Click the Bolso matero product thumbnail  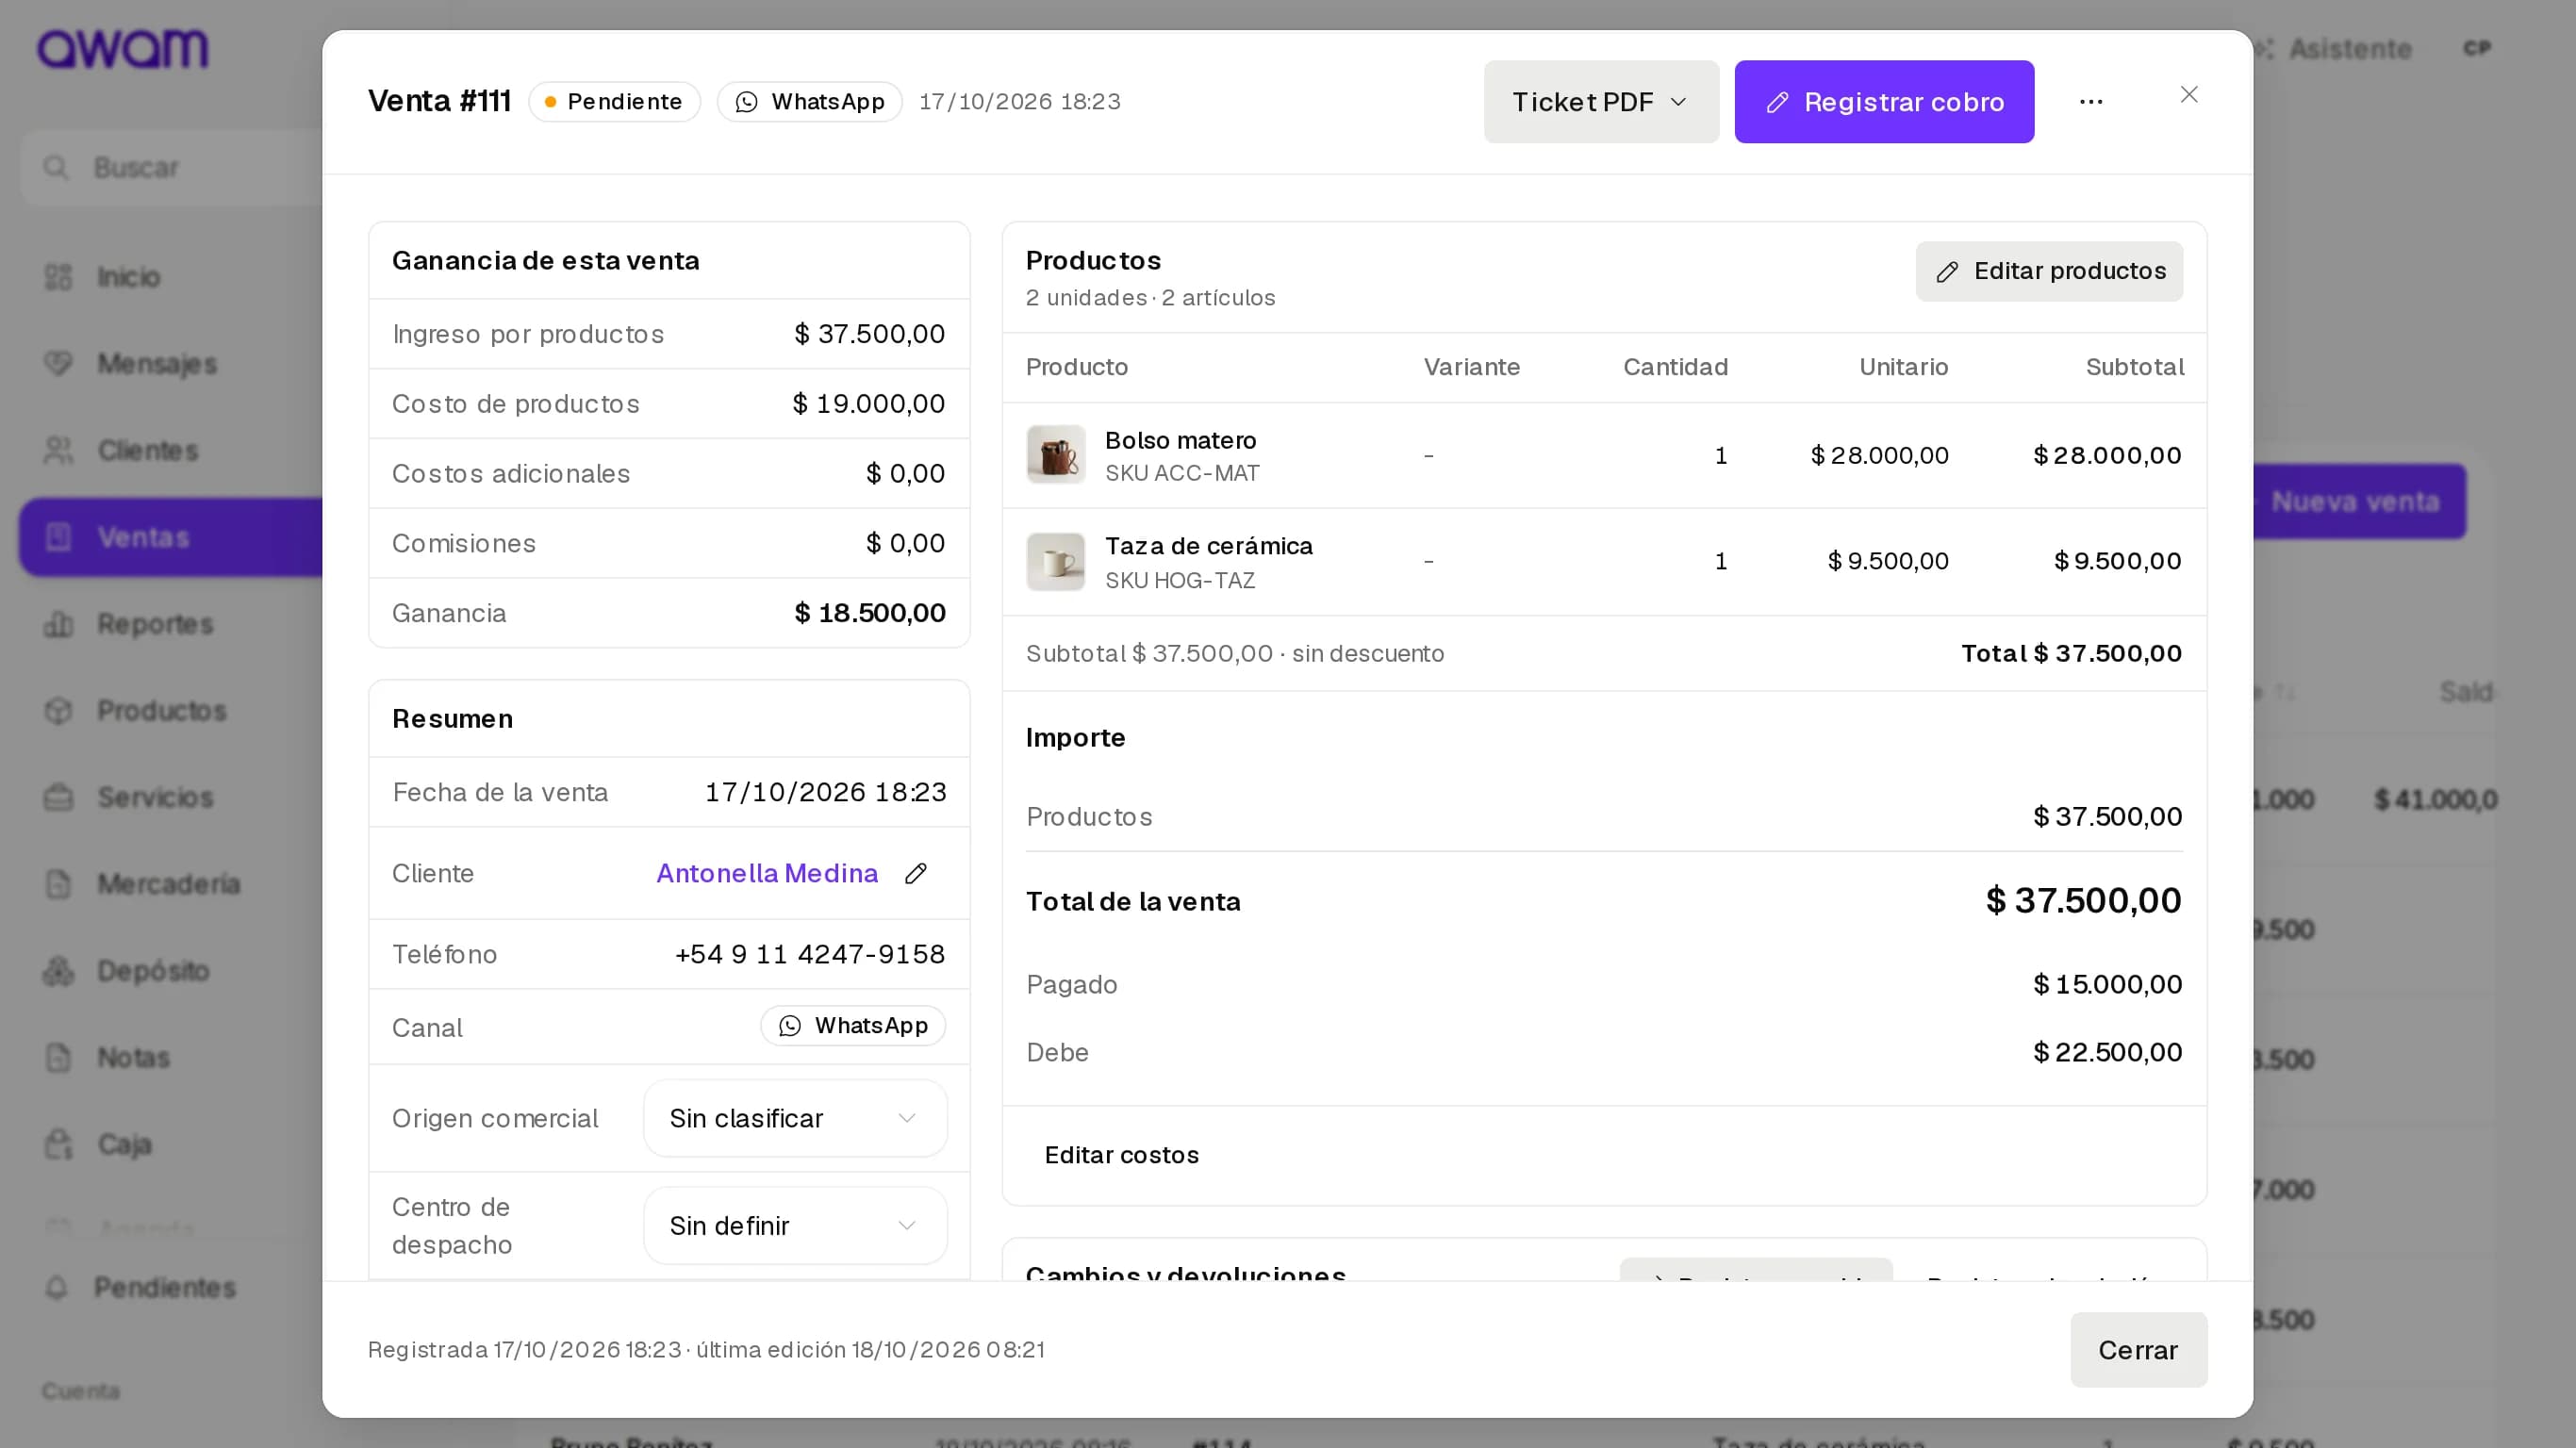click(1056, 455)
